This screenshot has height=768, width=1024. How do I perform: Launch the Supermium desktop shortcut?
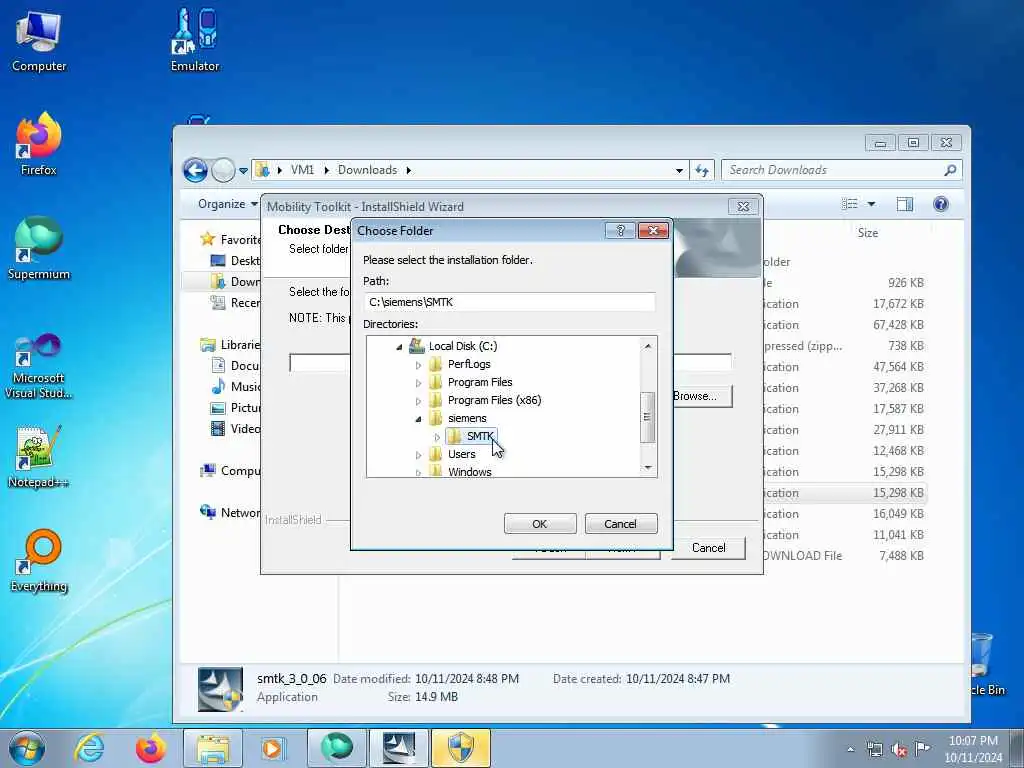(x=39, y=248)
